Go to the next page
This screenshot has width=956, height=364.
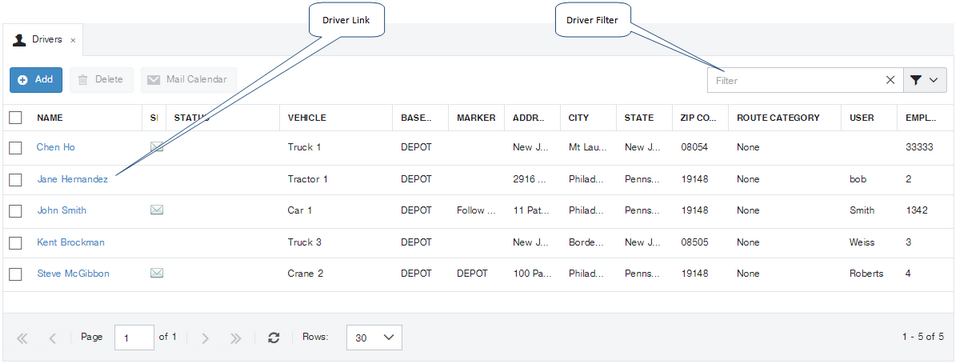click(x=205, y=338)
